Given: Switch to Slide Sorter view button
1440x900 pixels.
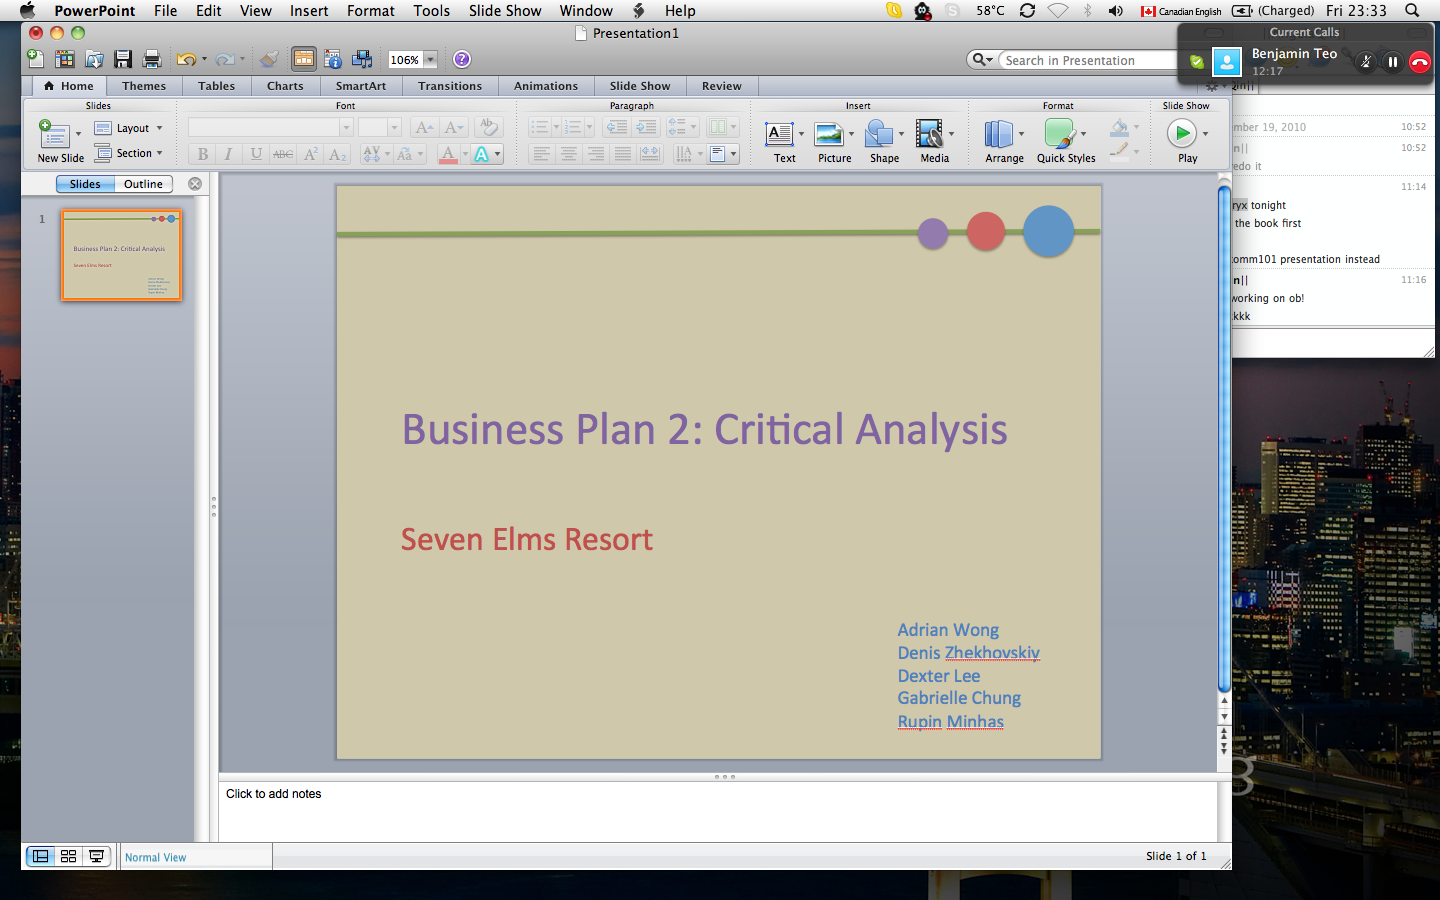Looking at the screenshot, I should 68,856.
